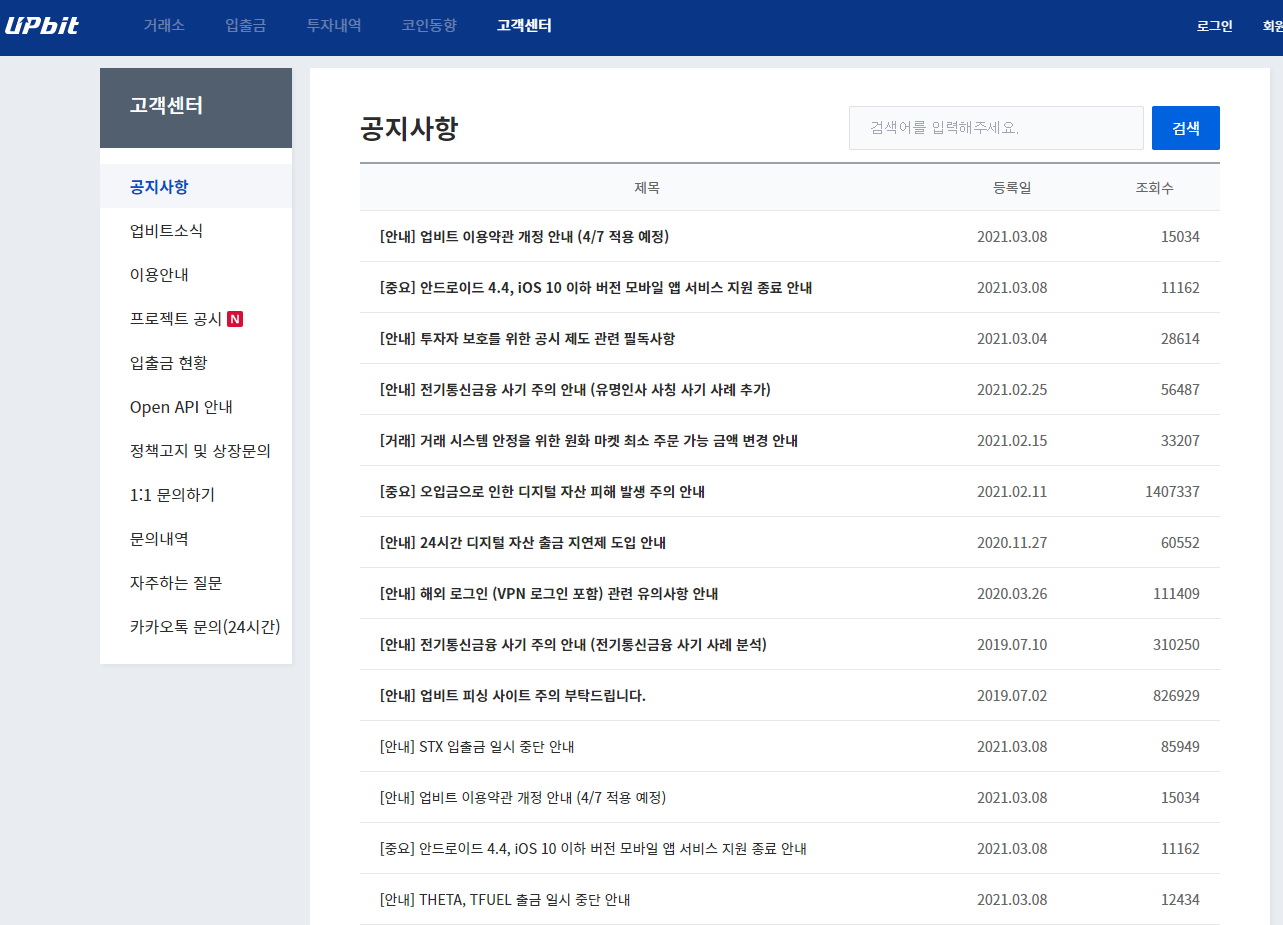Click the date 2020.11.27

pyautogui.click(x=1012, y=543)
